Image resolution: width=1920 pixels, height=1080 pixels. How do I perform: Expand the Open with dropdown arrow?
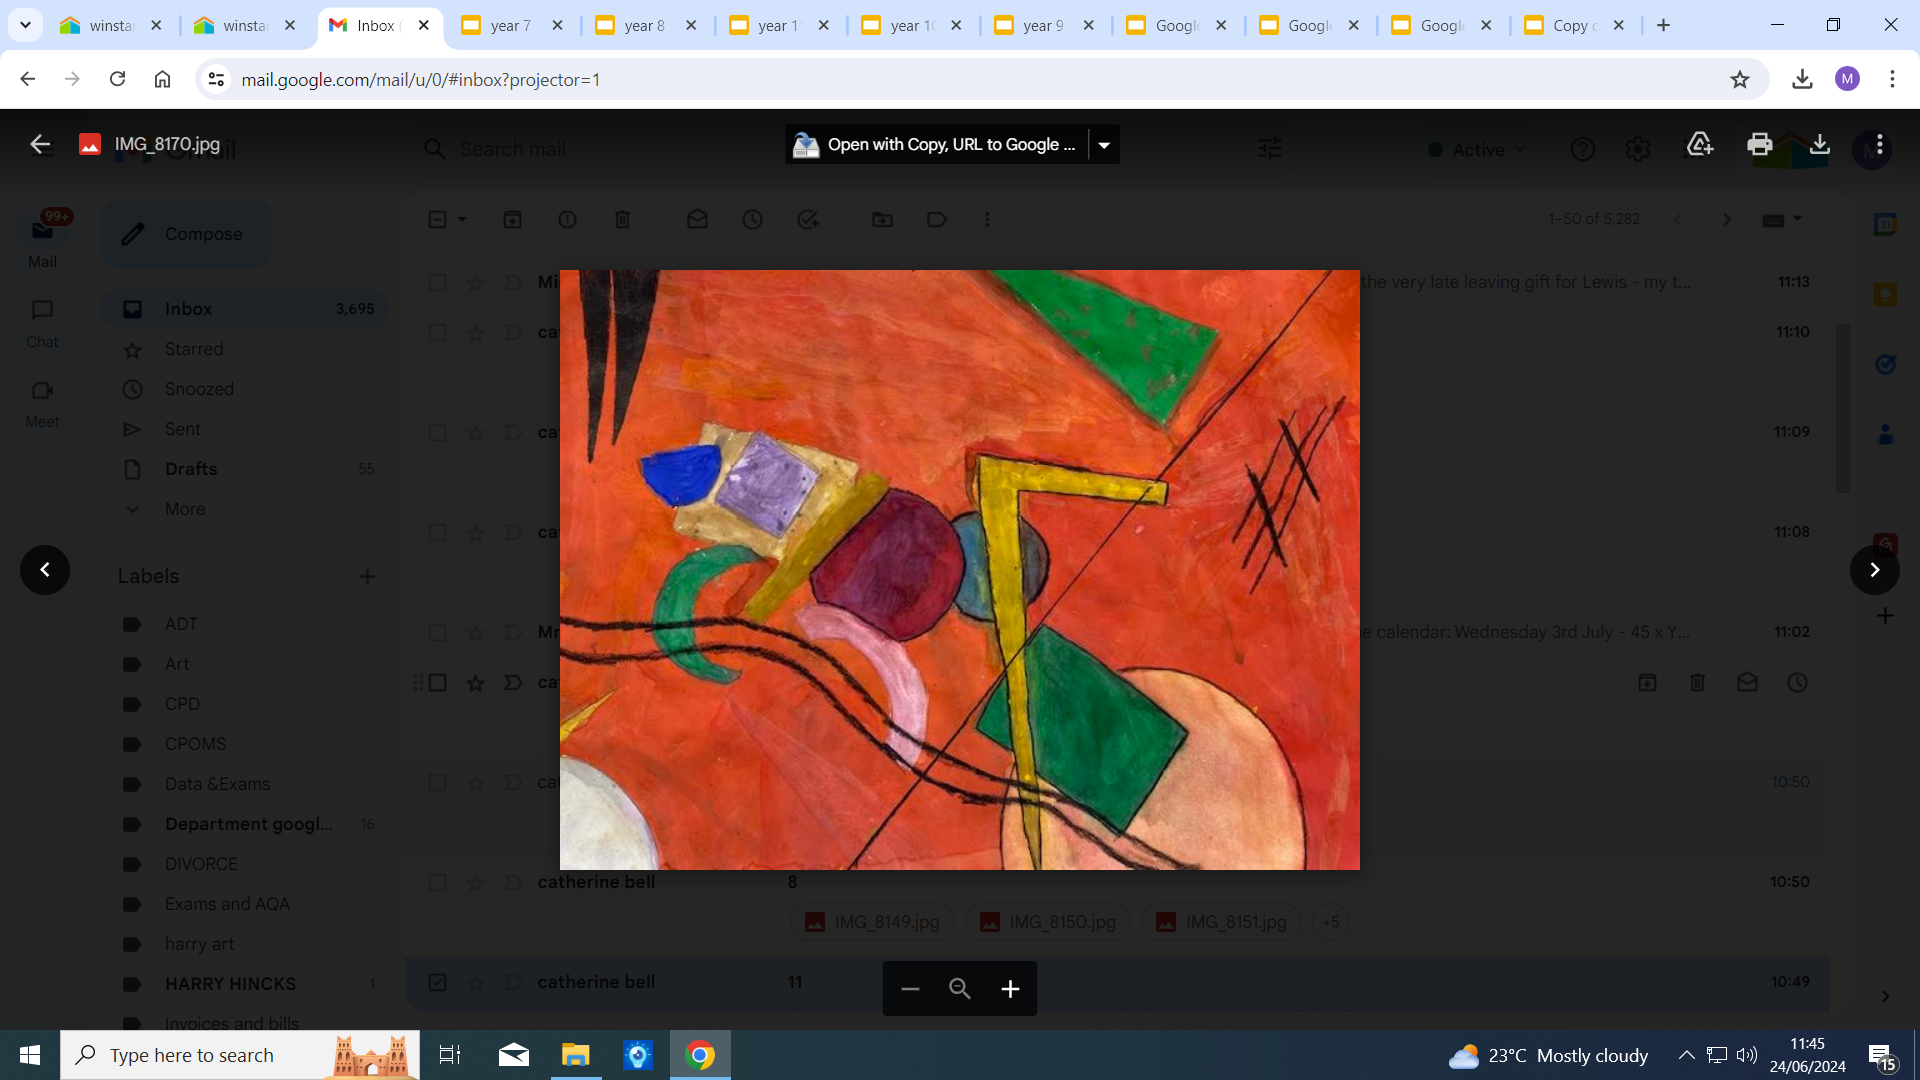(1104, 144)
